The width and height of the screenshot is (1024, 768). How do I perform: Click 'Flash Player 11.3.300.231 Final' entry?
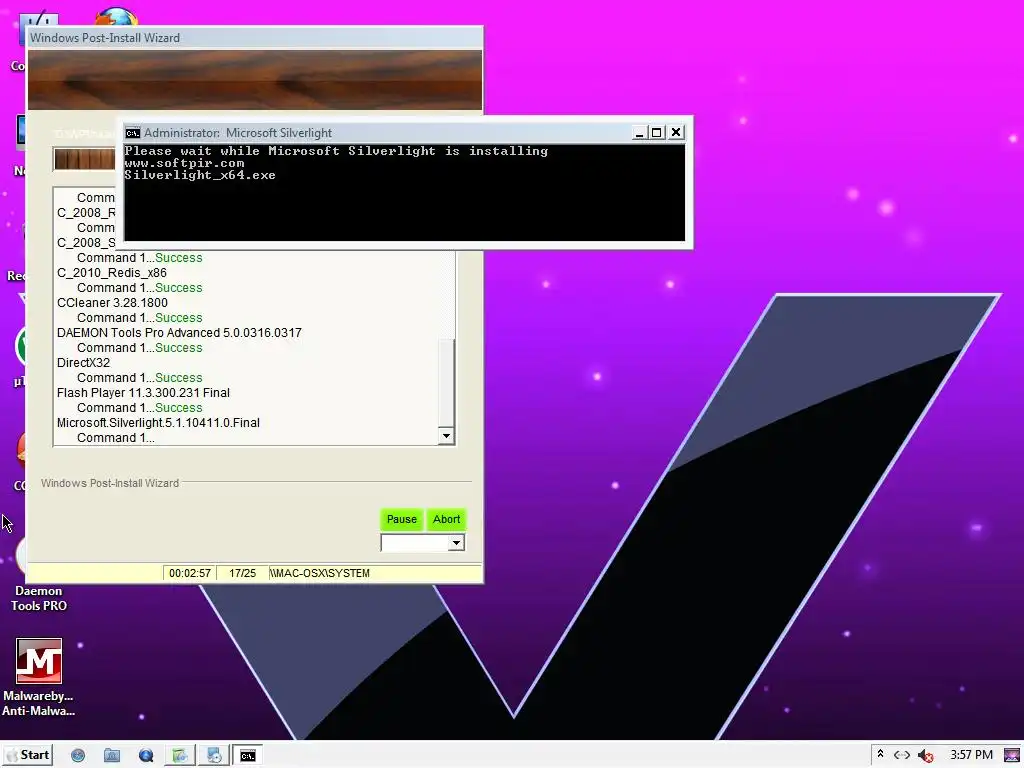143,393
